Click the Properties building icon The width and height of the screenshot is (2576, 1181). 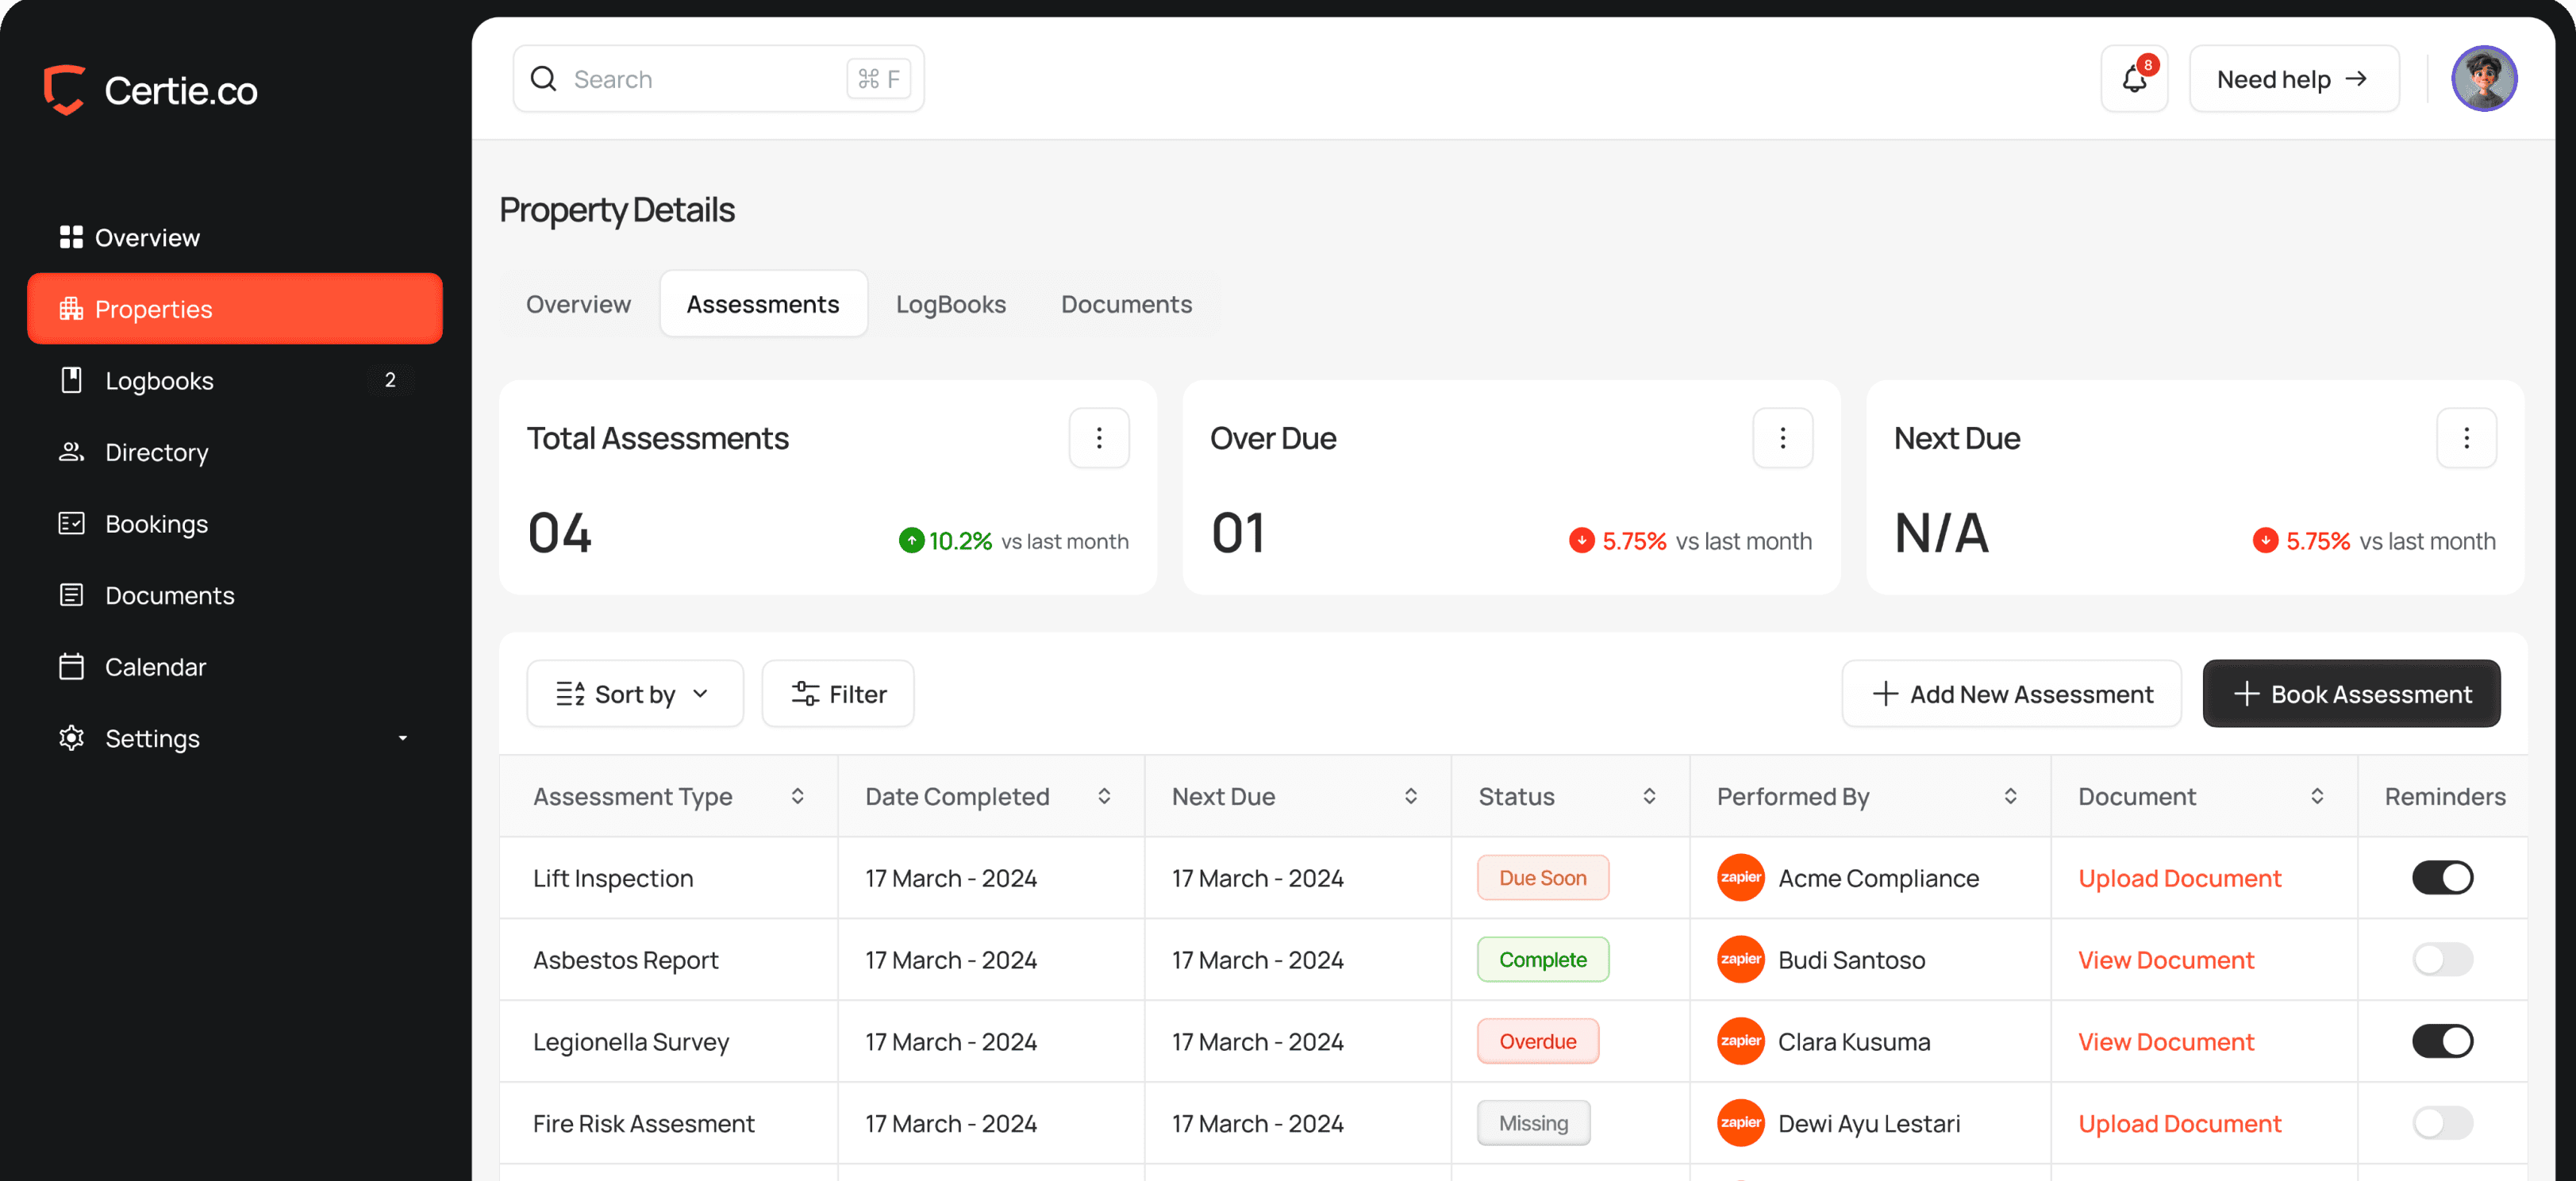71,309
